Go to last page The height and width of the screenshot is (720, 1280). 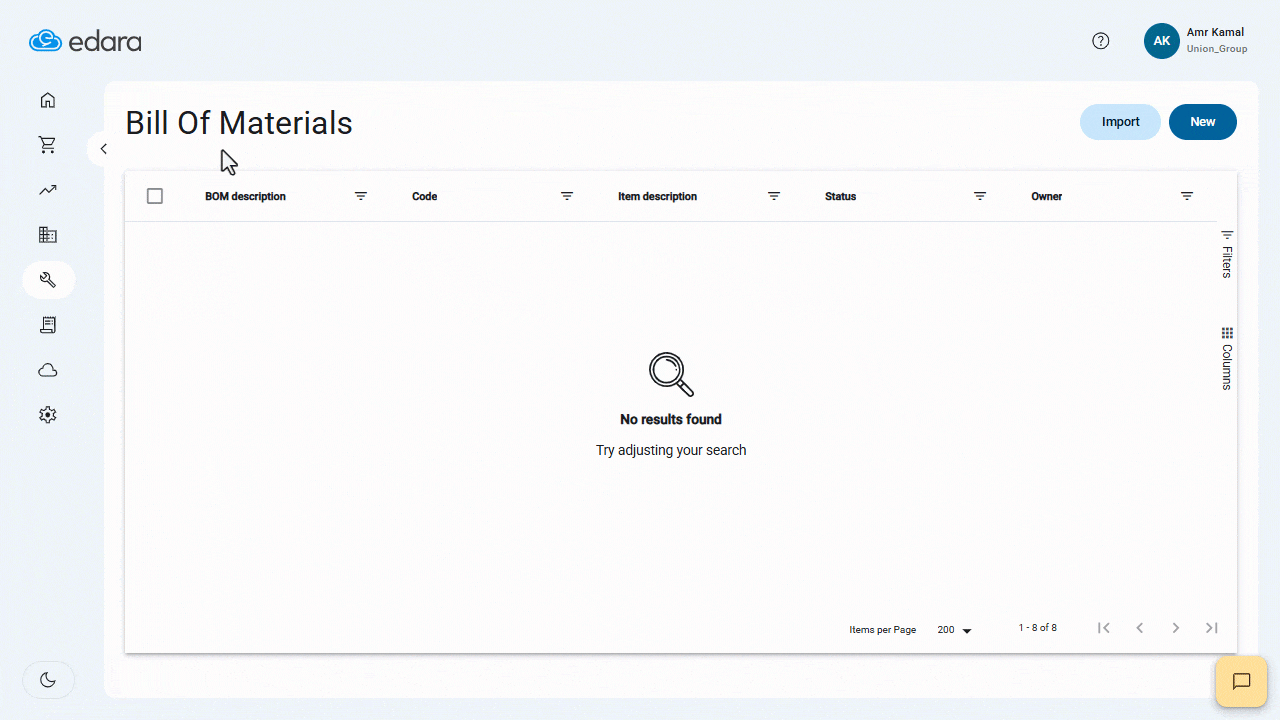pos(1212,628)
